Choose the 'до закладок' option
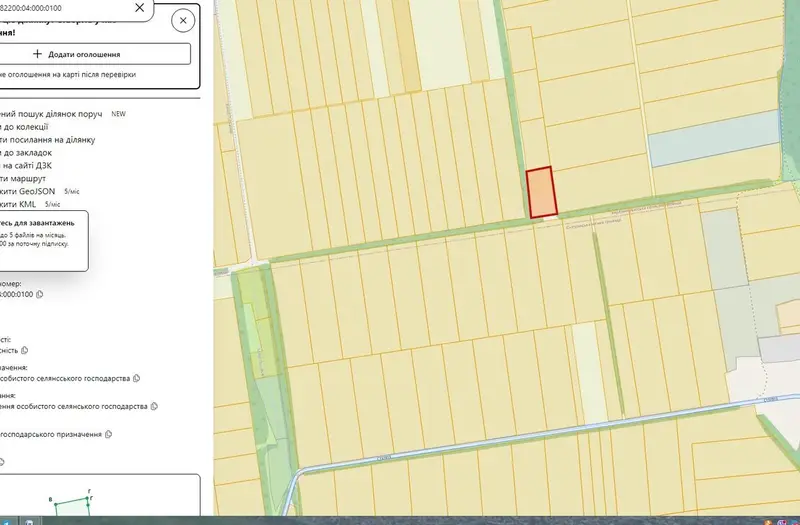 [x=26, y=153]
